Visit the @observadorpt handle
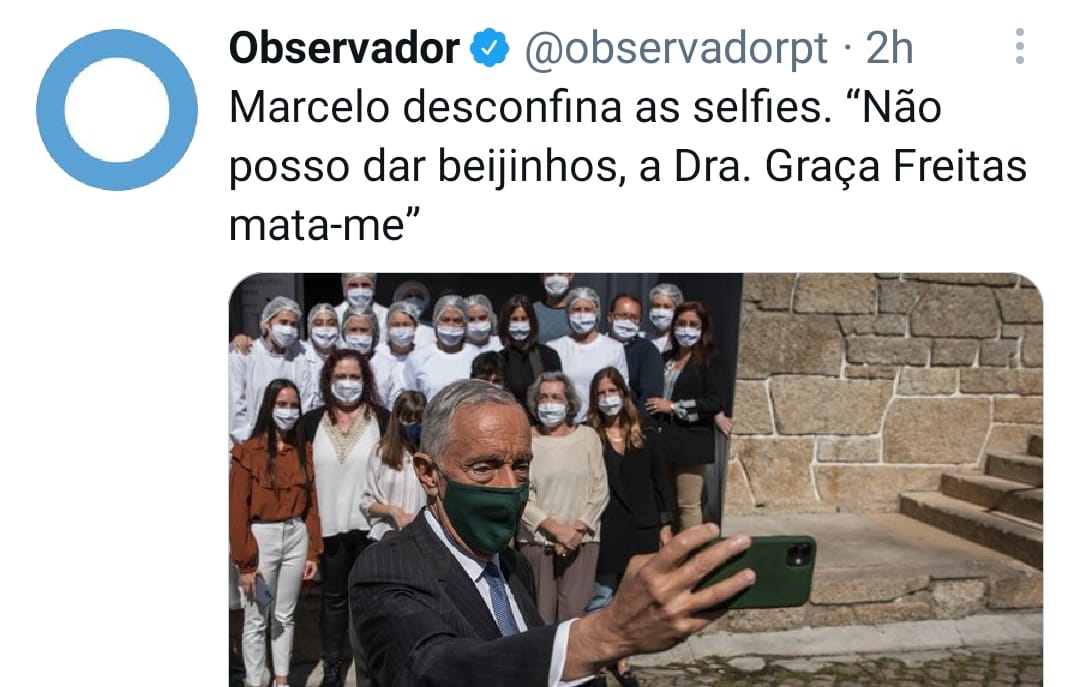Screen dimensions: 1080x687 (x=676, y=50)
